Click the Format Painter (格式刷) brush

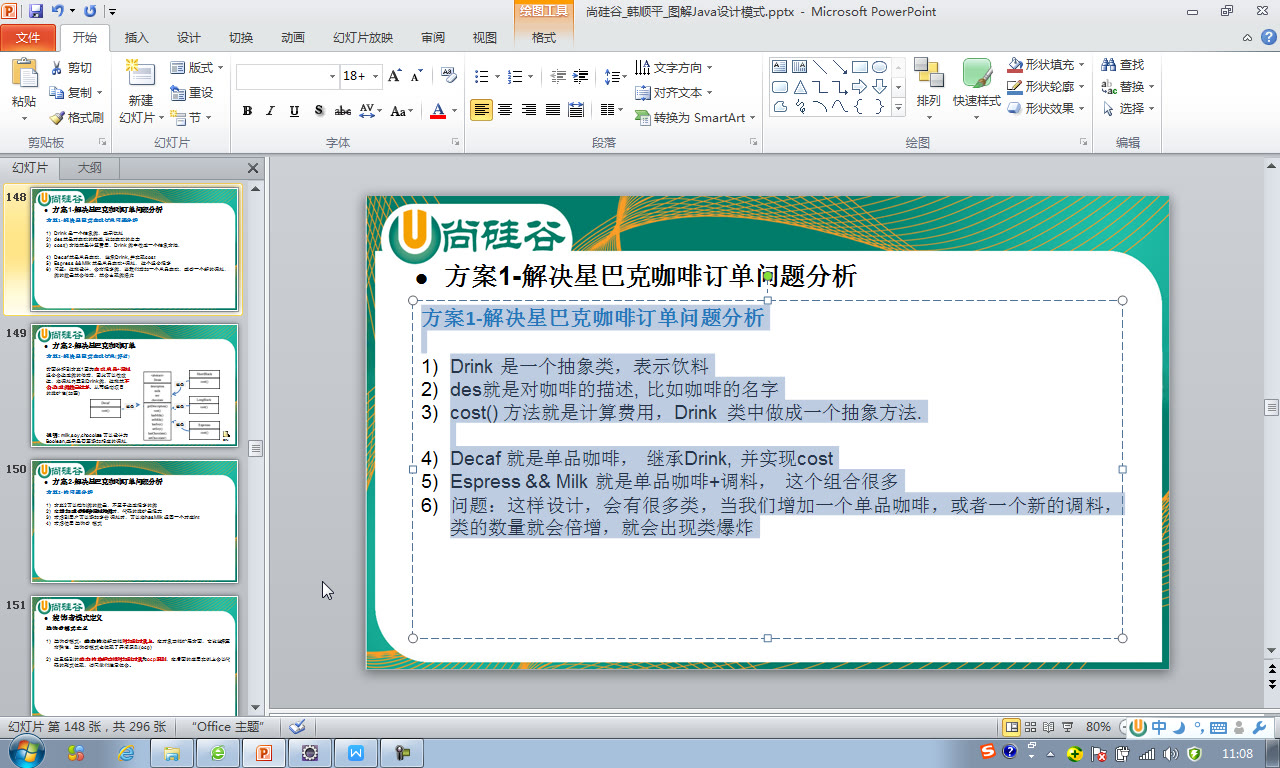56,117
